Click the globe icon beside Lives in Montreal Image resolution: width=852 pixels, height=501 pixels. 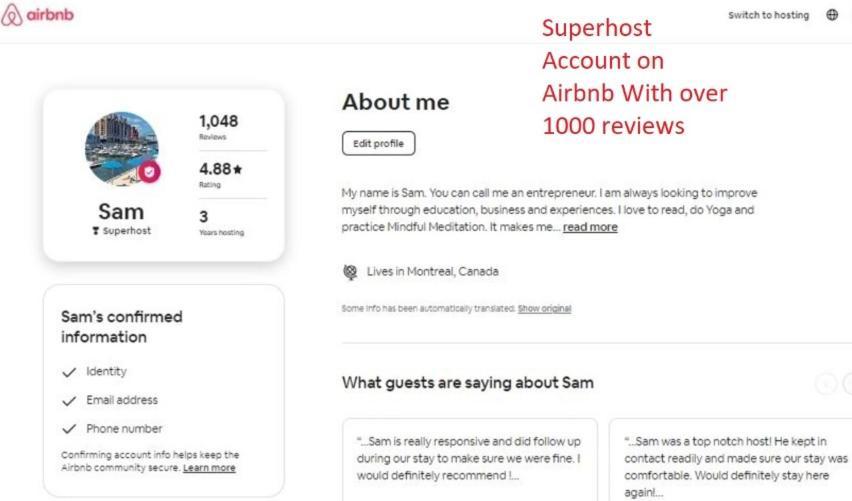(x=350, y=272)
